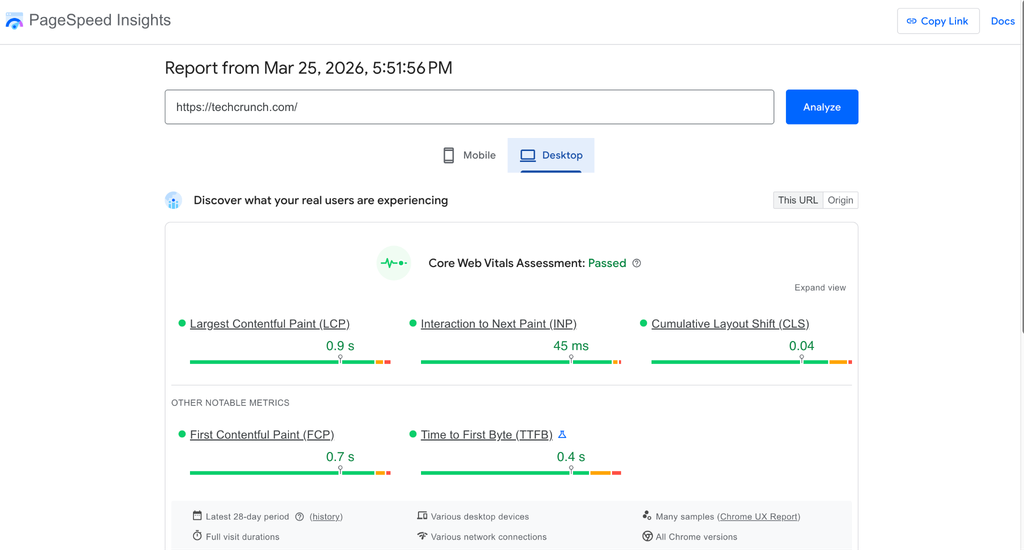Click the calendar icon beside Latest 28-day period
This screenshot has height=550, width=1024.
(x=197, y=516)
